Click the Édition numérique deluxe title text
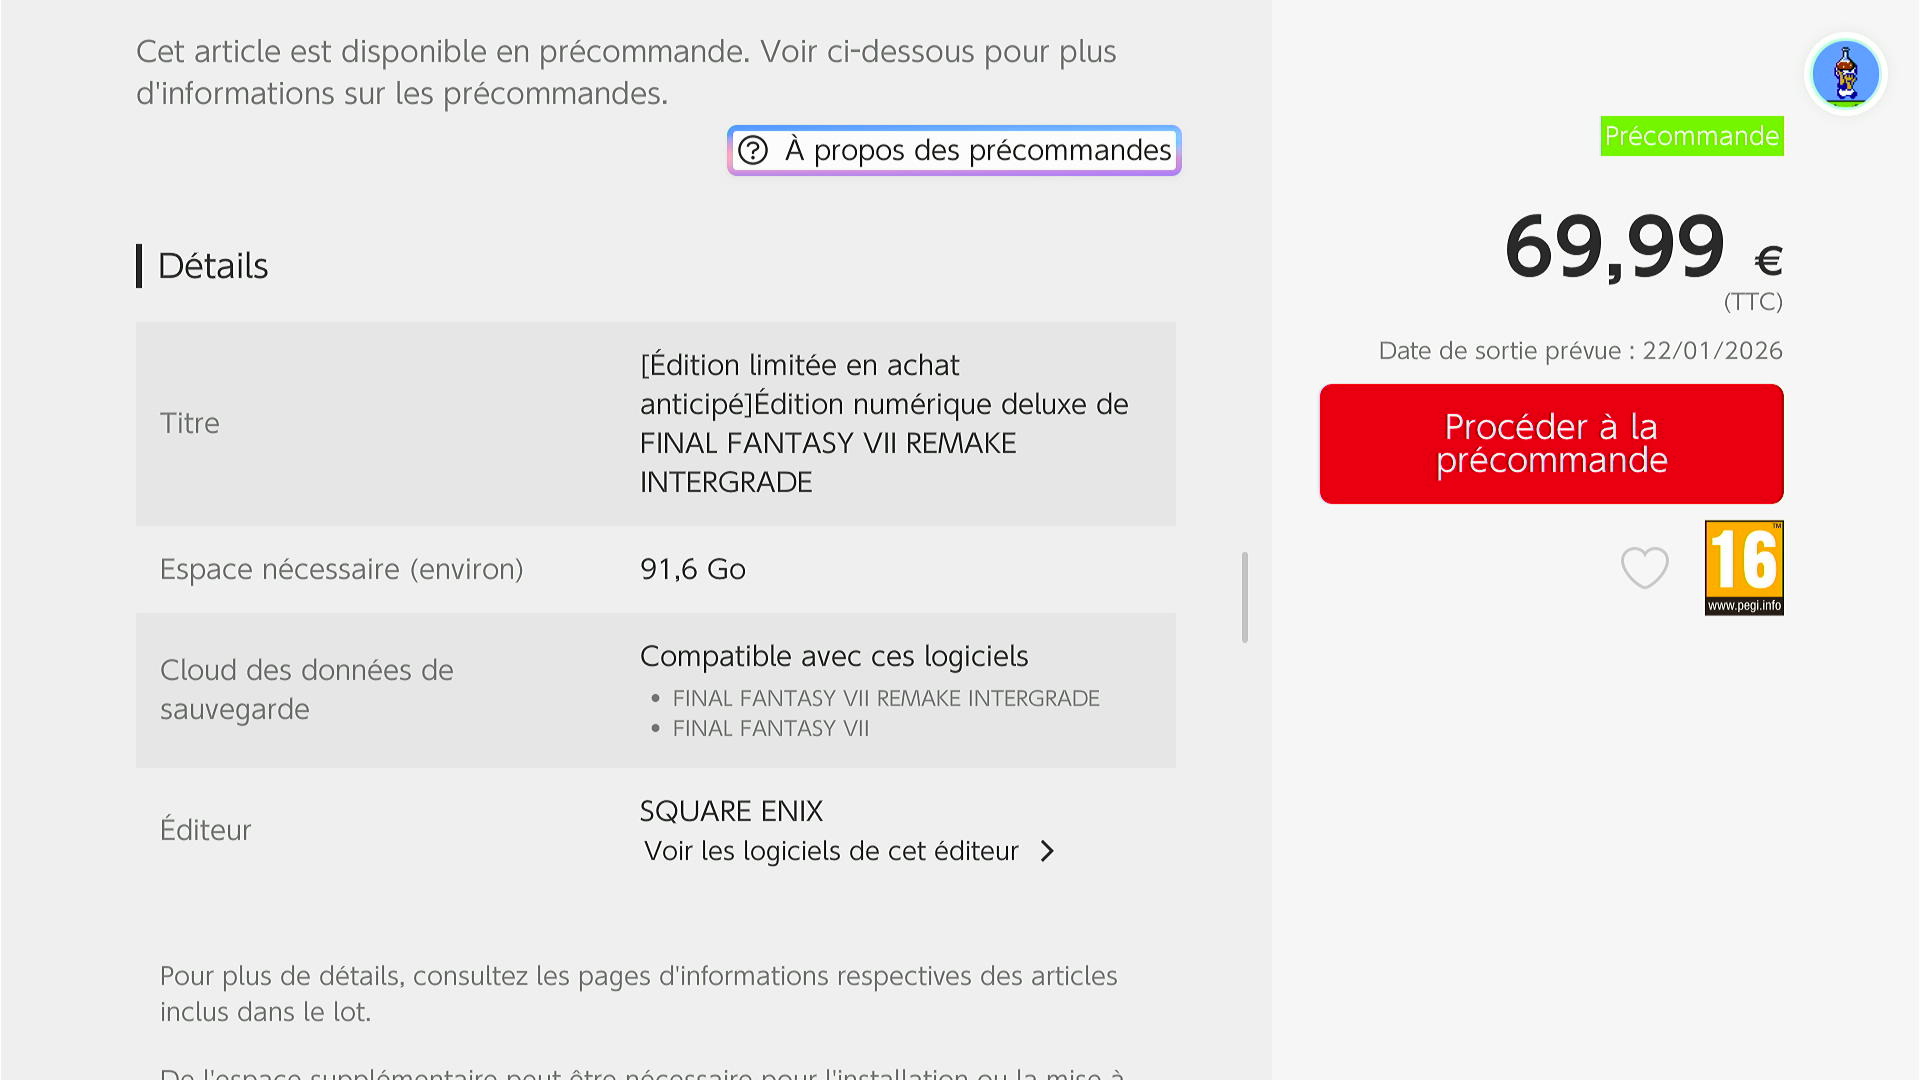This screenshot has width=1920, height=1080. 883,423
